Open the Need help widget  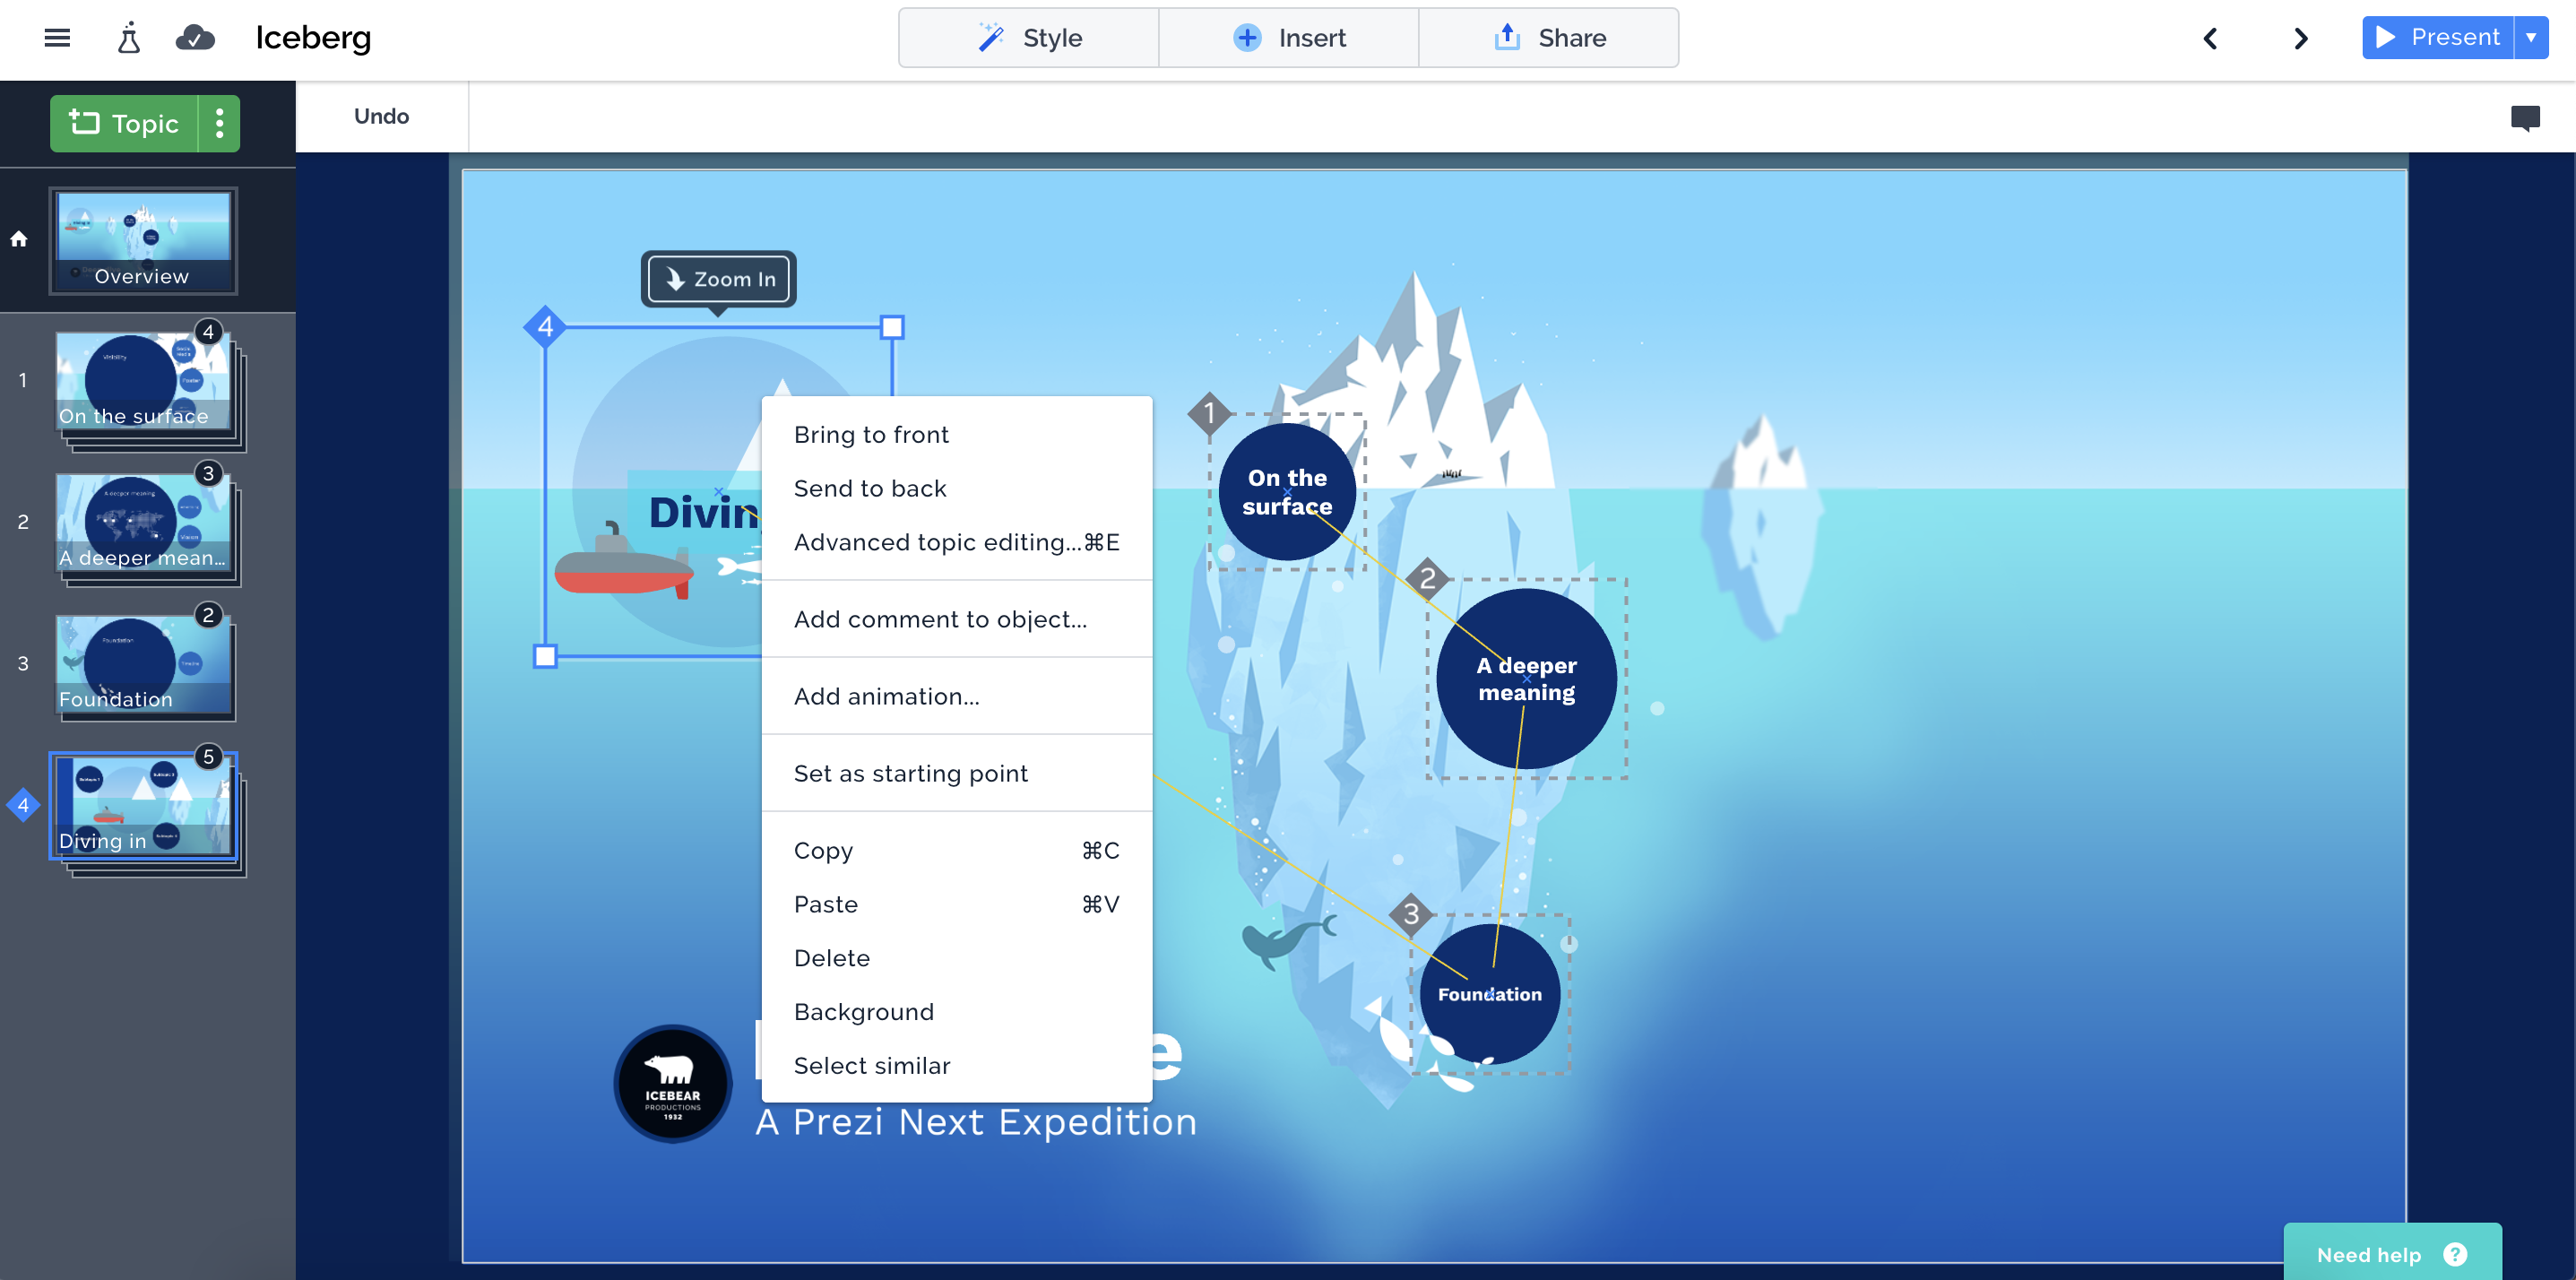pos(2392,1254)
